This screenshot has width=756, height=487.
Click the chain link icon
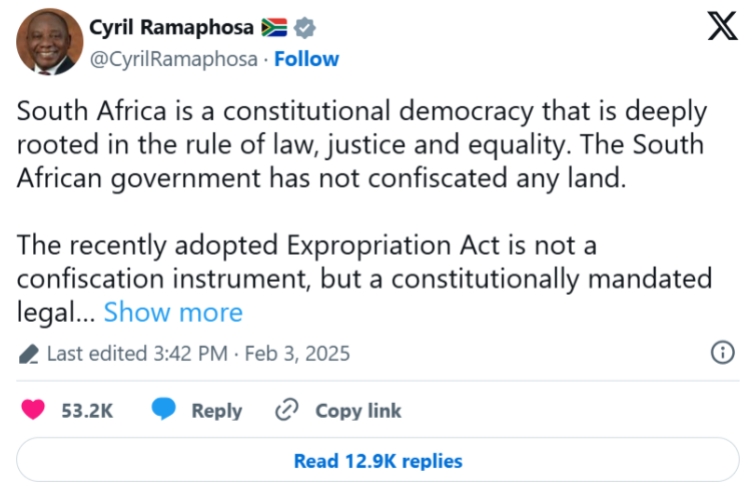pos(287,410)
